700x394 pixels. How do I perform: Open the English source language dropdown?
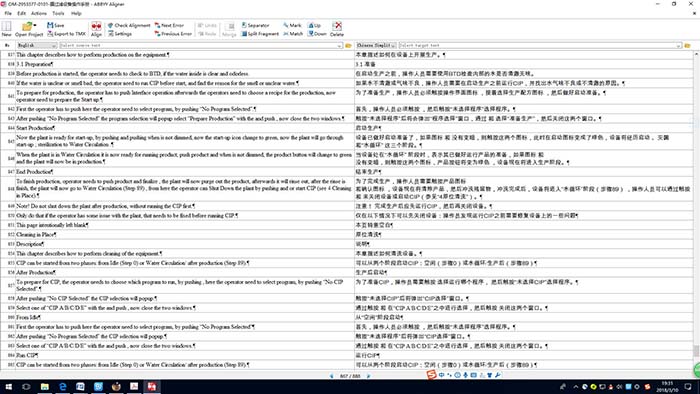[37, 46]
